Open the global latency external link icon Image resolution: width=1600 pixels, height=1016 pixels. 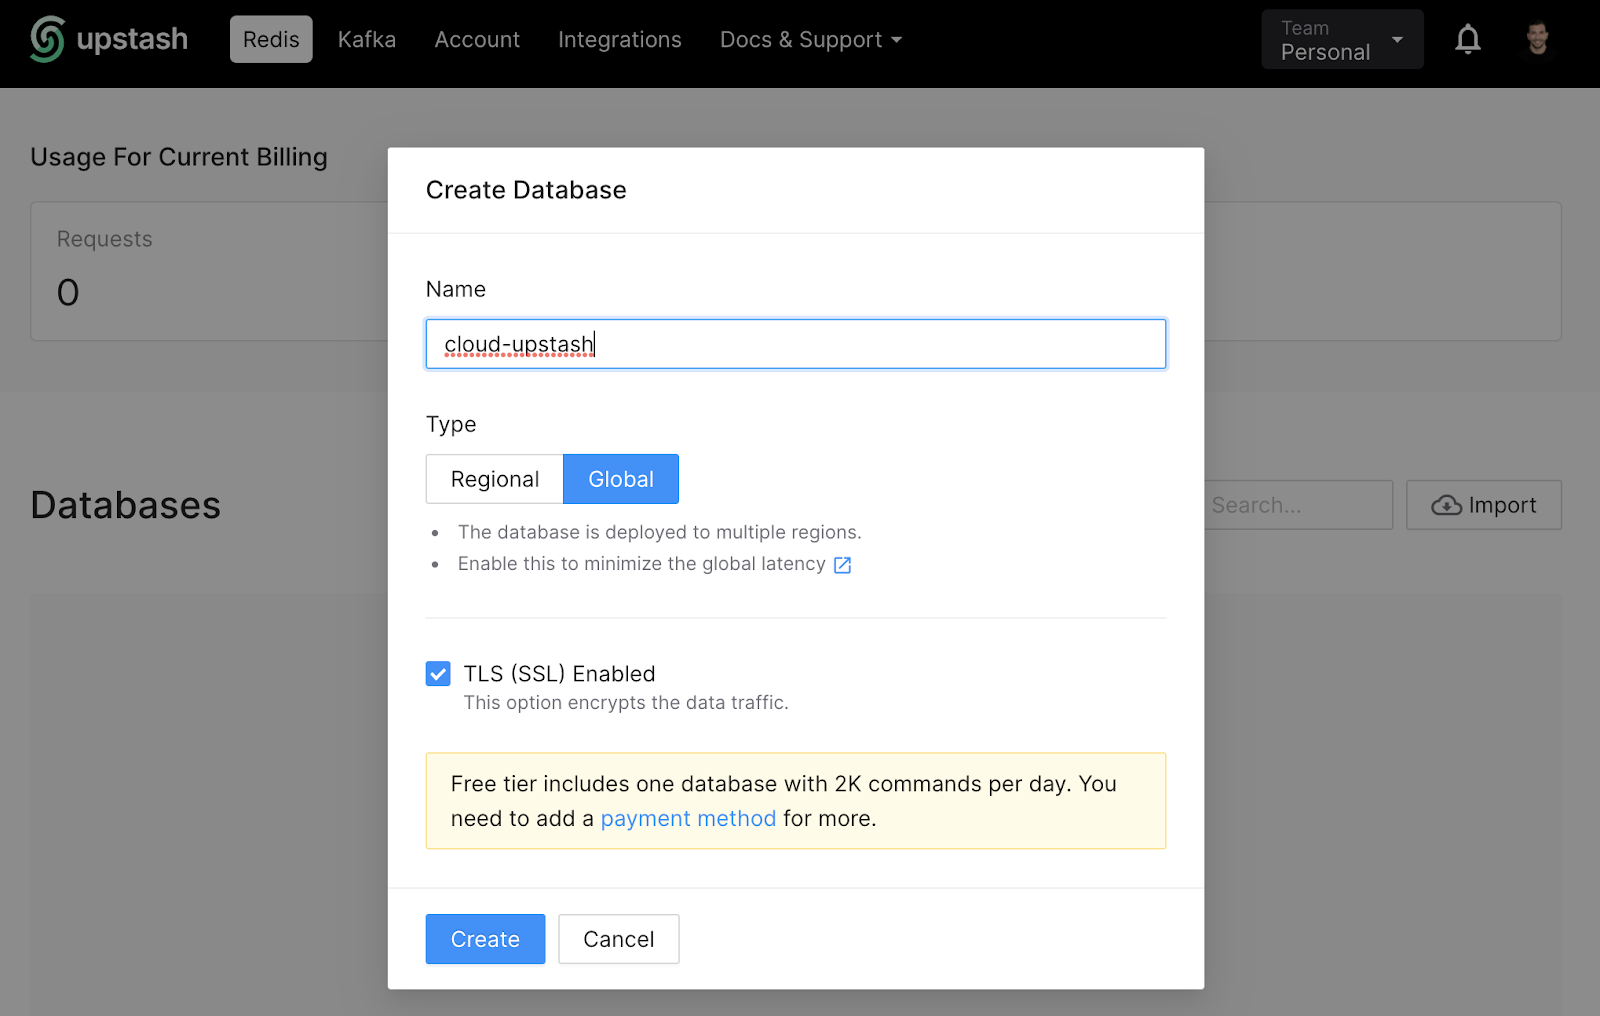[x=842, y=565]
